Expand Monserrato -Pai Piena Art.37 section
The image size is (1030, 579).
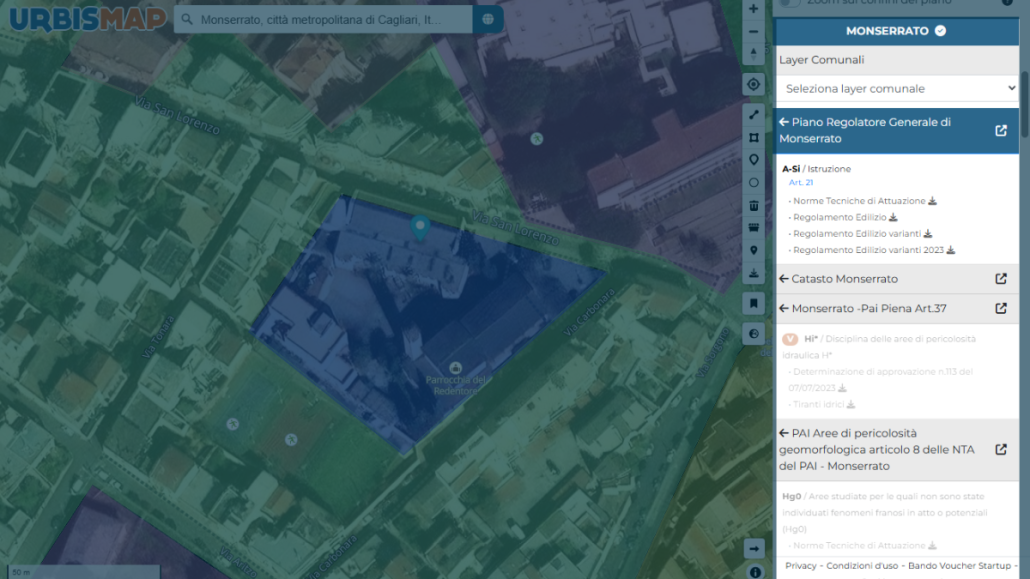pos(784,308)
